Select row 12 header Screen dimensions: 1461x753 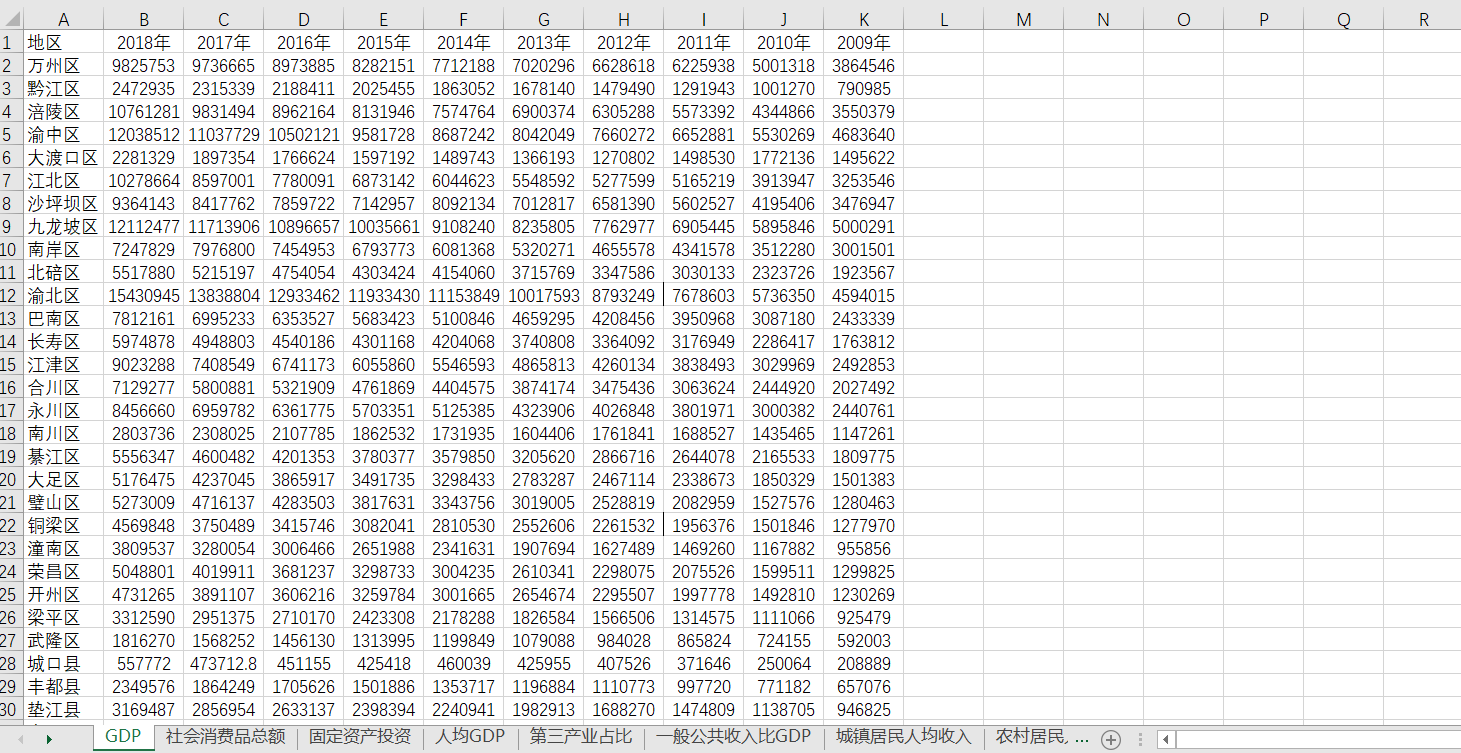(11, 296)
